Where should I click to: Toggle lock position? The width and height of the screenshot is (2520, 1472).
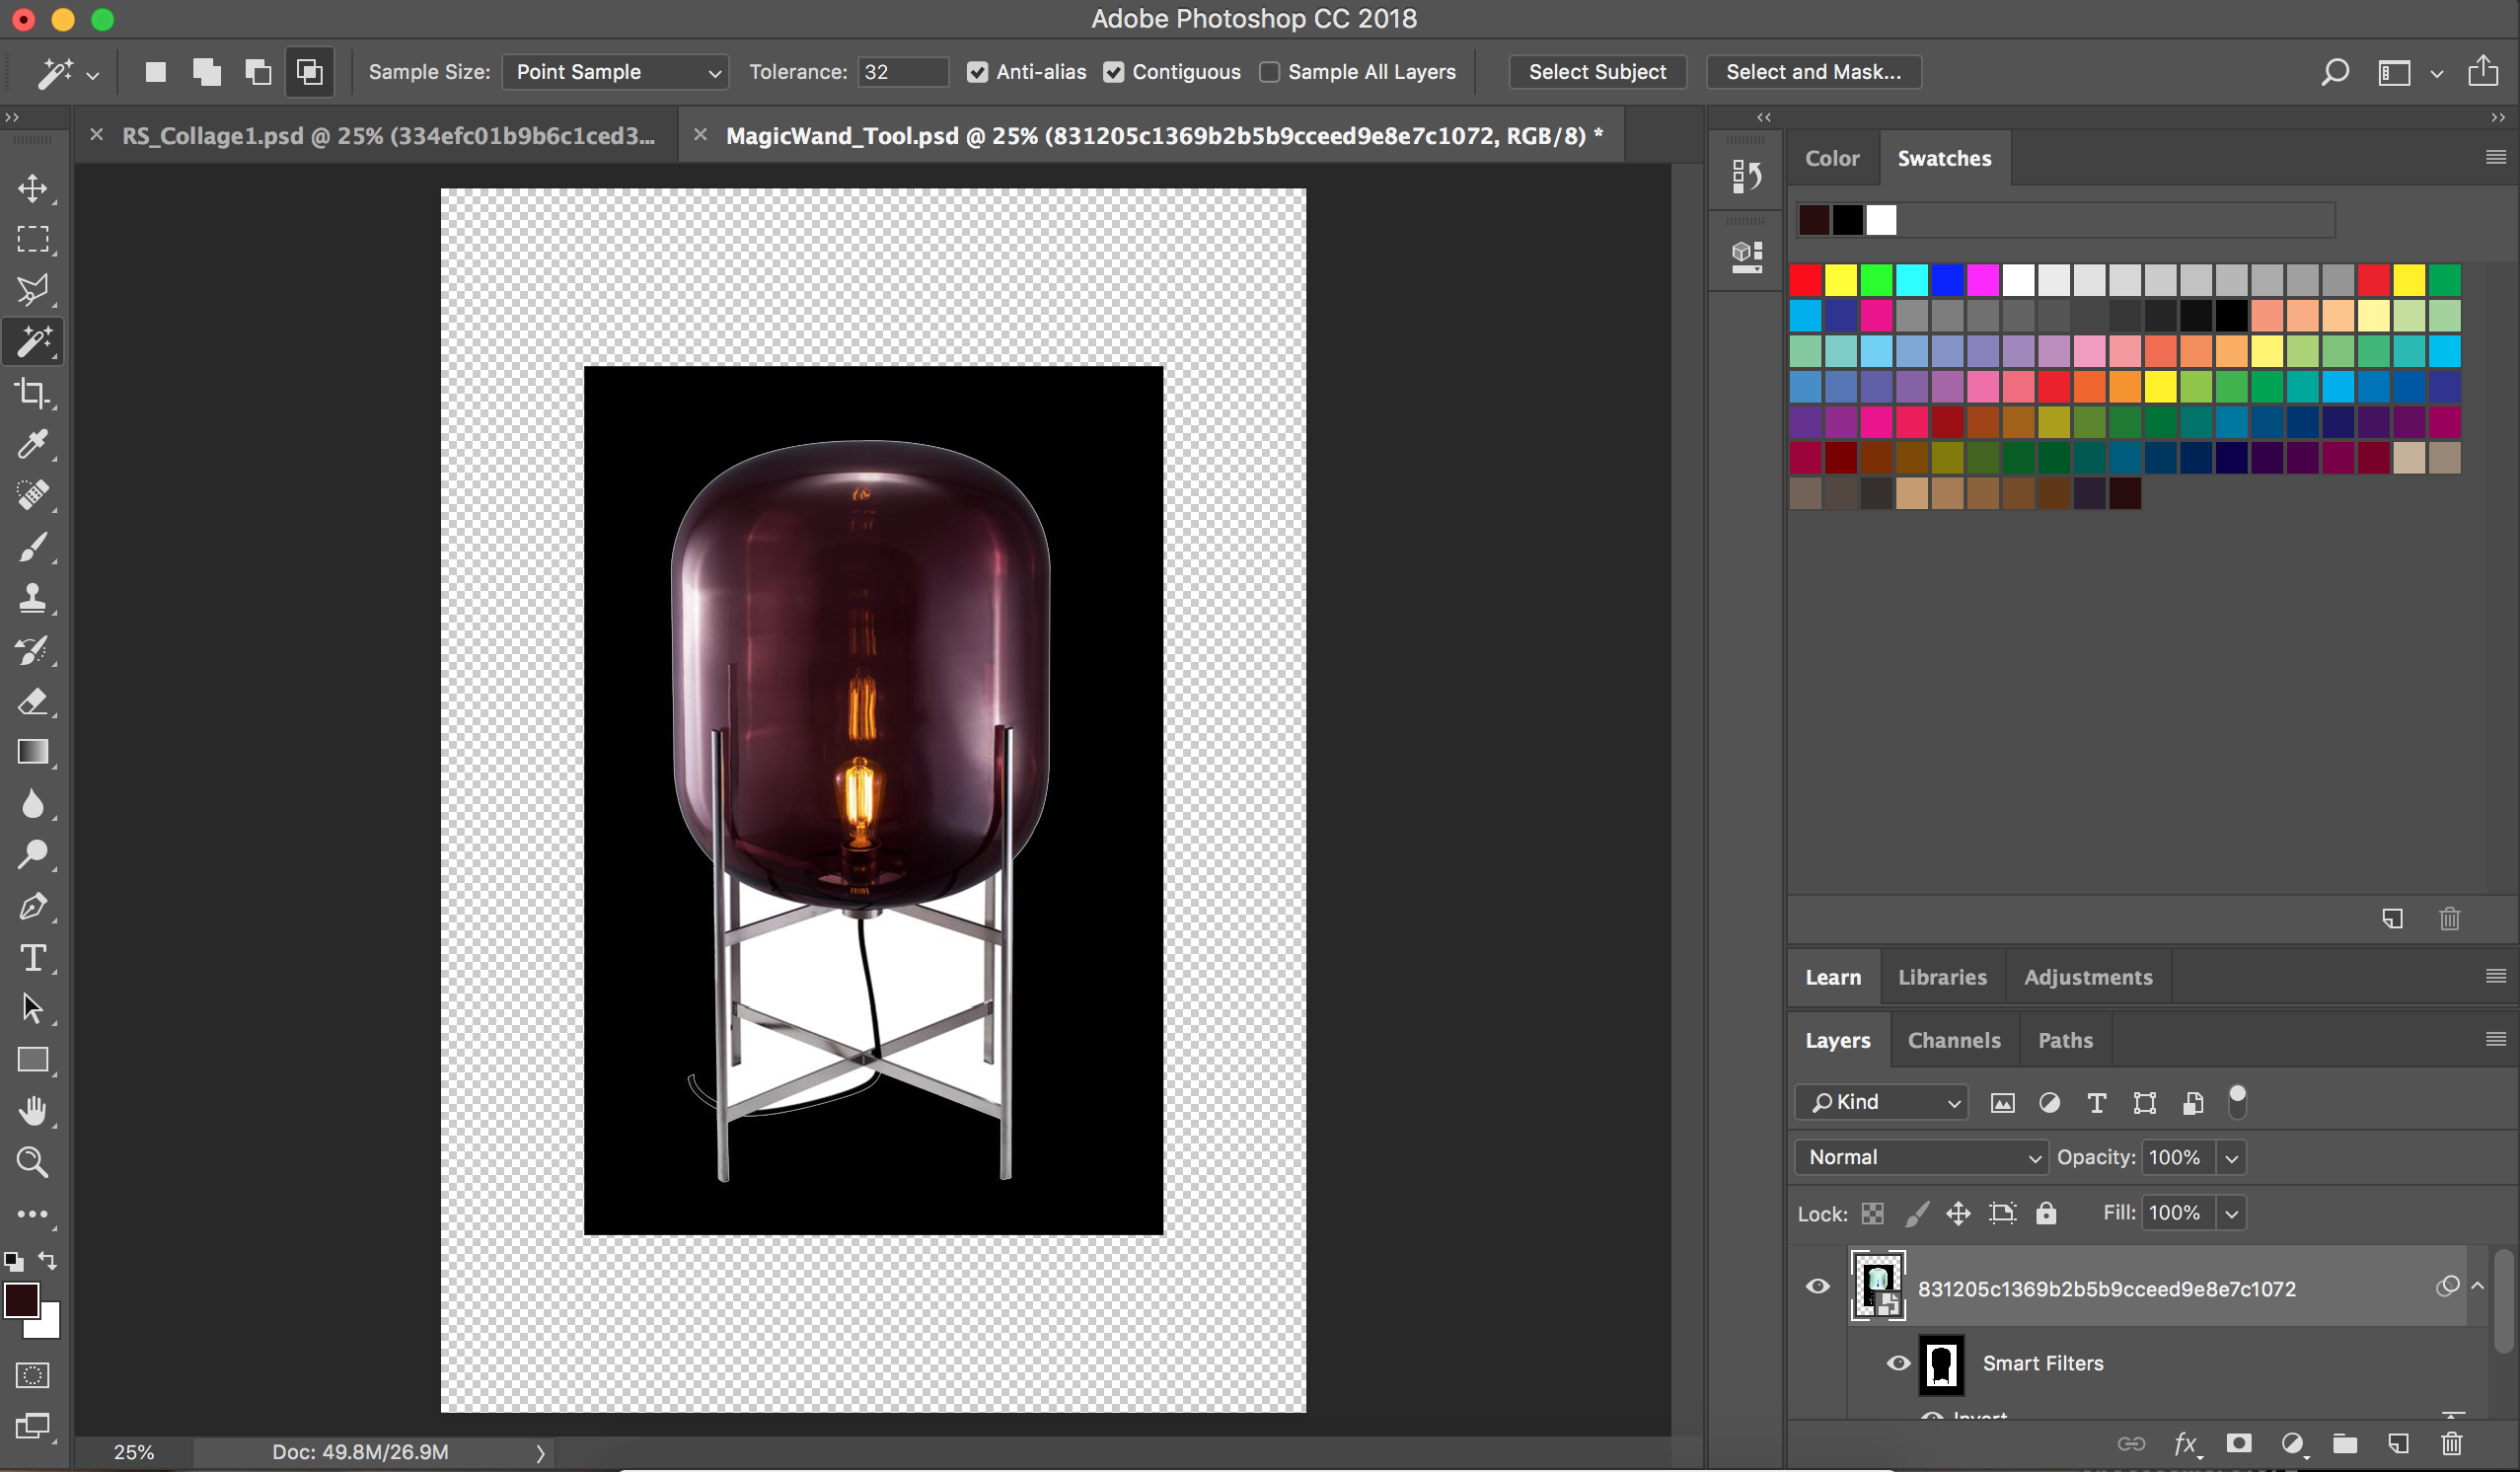click(x=1958, y=1213)
